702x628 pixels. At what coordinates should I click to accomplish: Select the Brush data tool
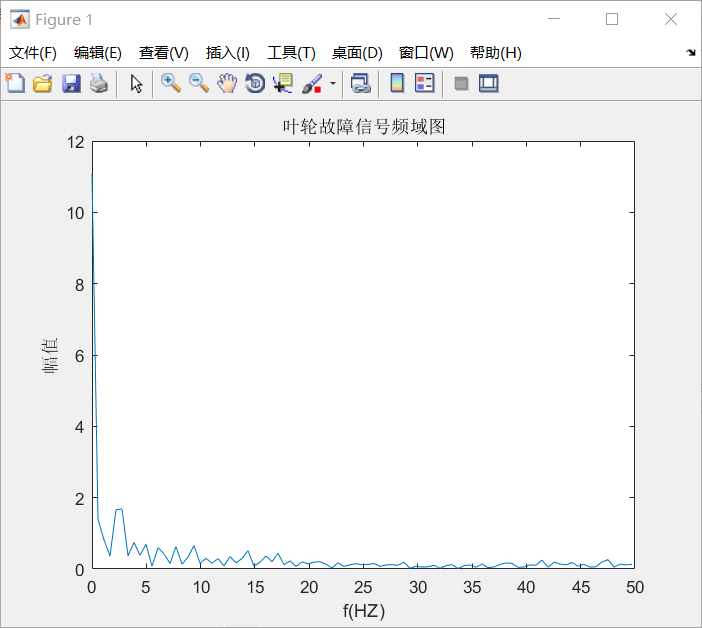coord(312,83)
